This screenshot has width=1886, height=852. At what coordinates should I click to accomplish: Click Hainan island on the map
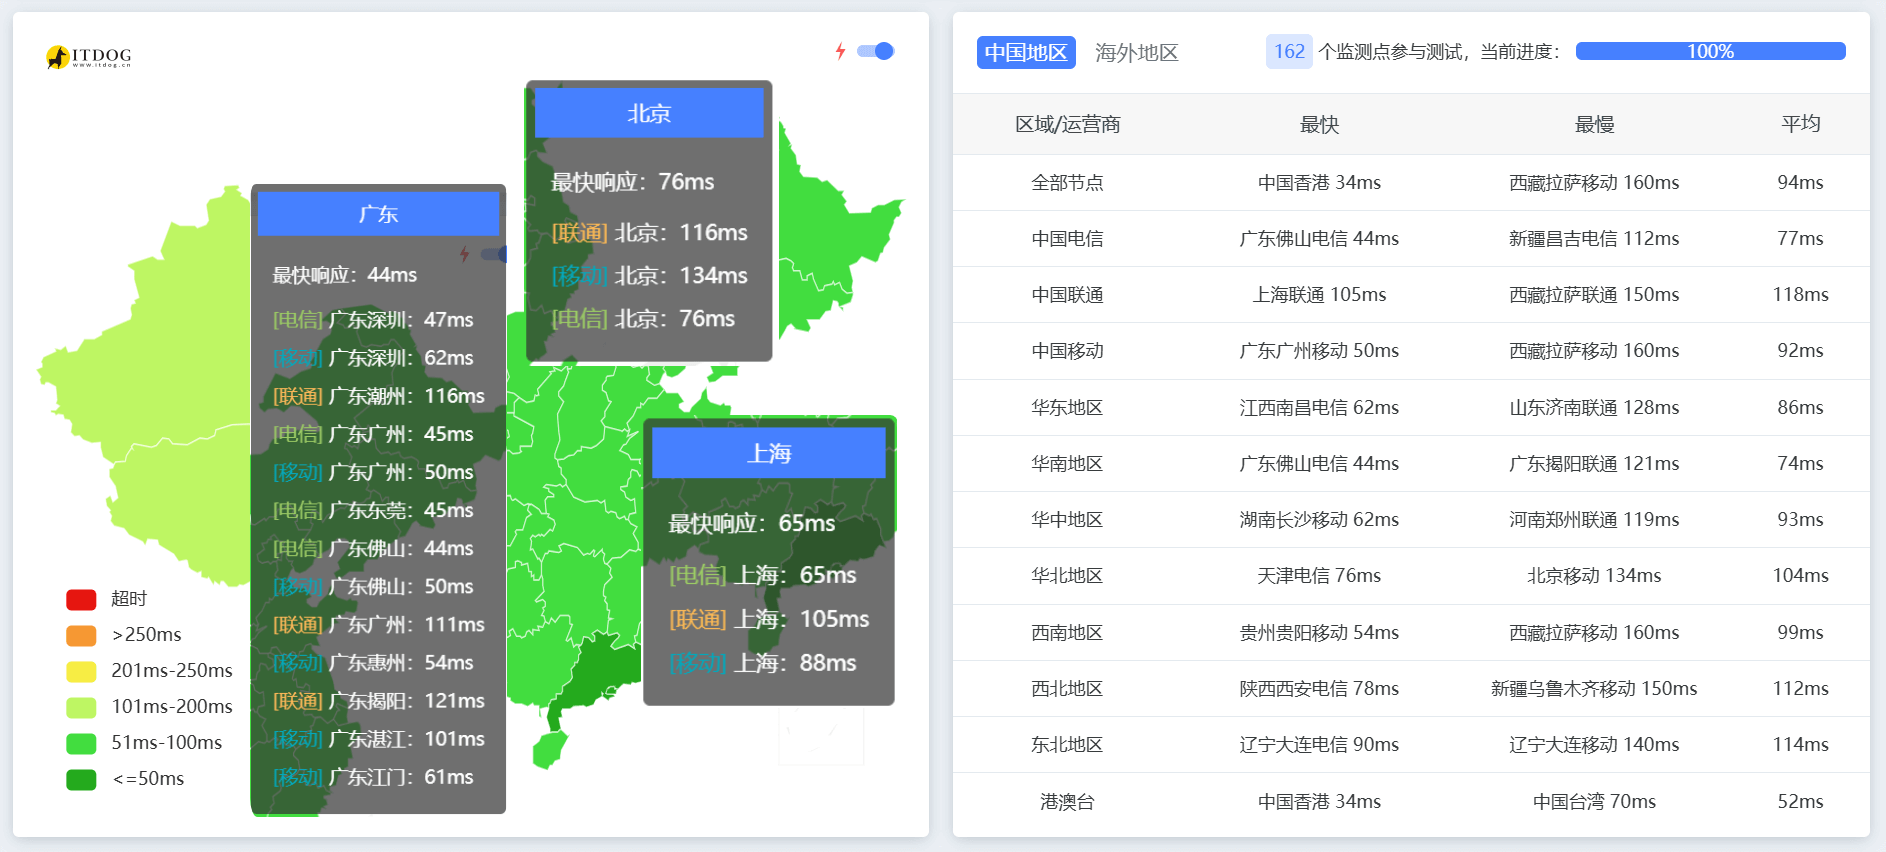pyautogui.click(x=549, y=749)
